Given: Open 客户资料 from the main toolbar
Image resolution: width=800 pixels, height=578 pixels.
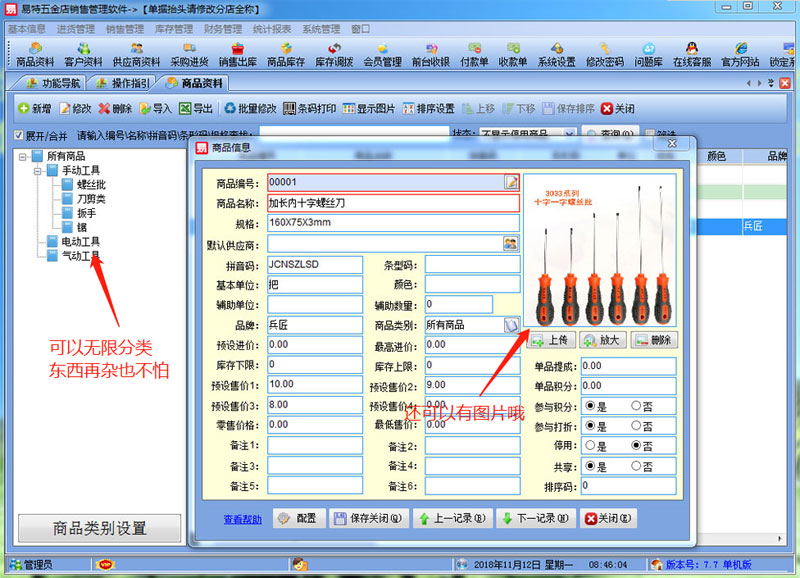Looking at the screenshot, I should tap(84, 54).
